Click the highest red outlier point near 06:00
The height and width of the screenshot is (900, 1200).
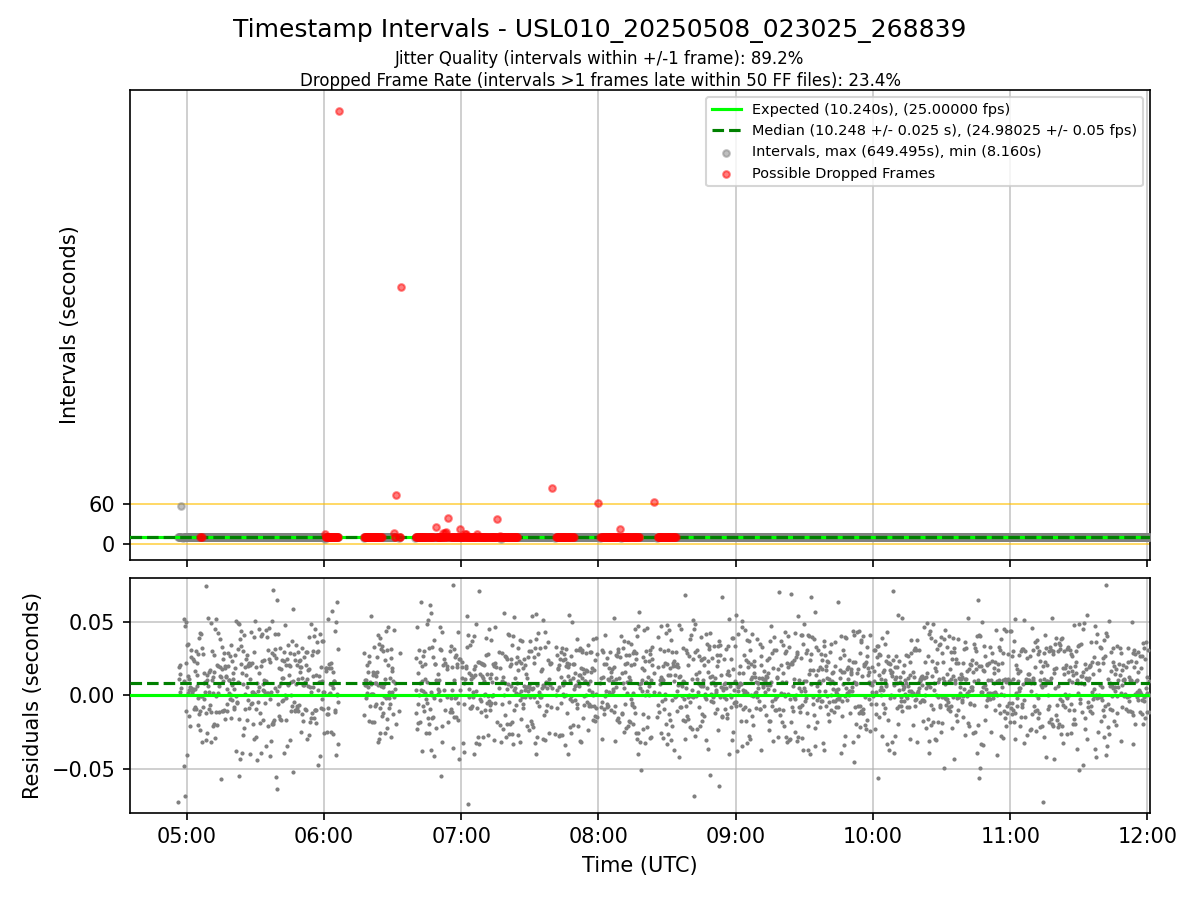[x=339, y=111]
